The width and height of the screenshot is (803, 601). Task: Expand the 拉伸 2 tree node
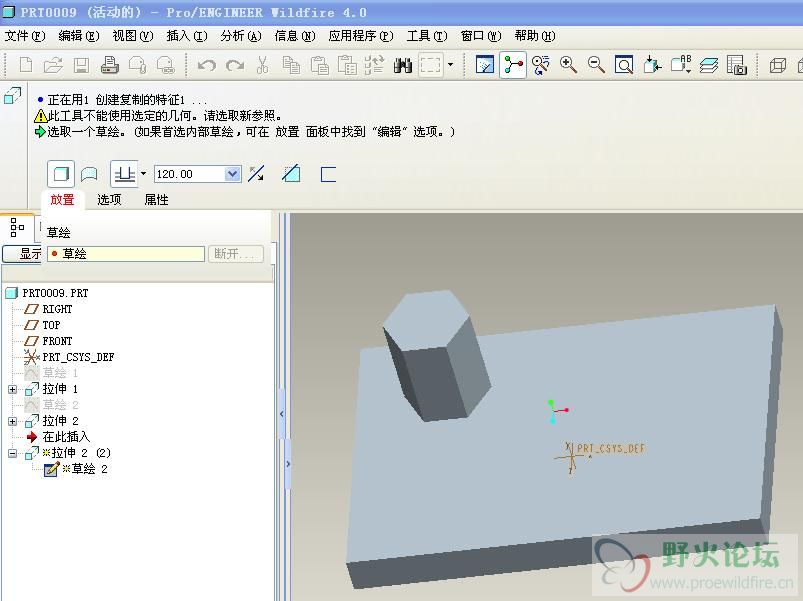click(x=12, y=421)
